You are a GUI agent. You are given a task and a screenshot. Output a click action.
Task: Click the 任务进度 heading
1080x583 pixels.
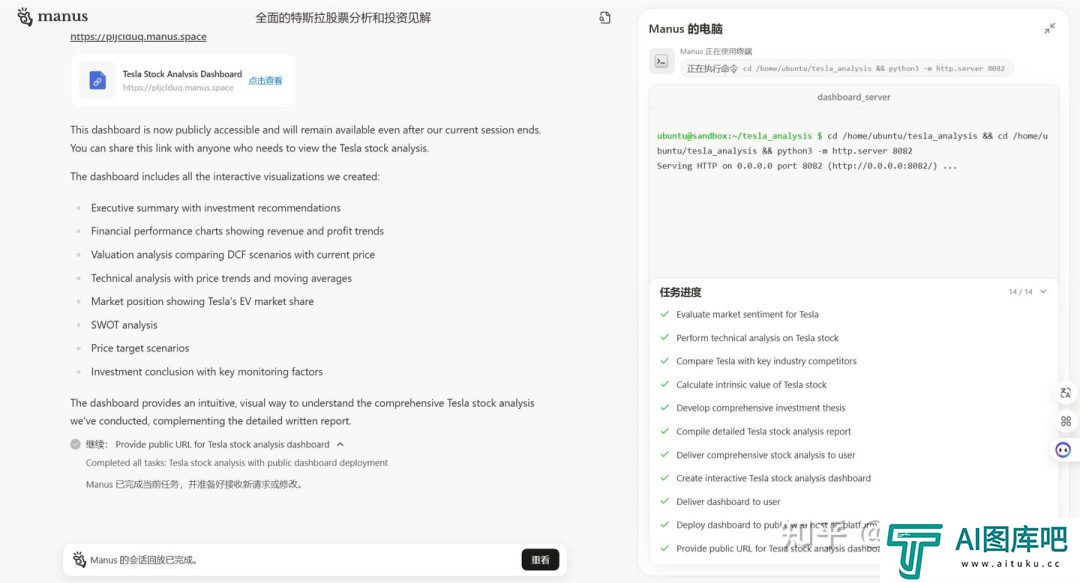click(681, 292)
